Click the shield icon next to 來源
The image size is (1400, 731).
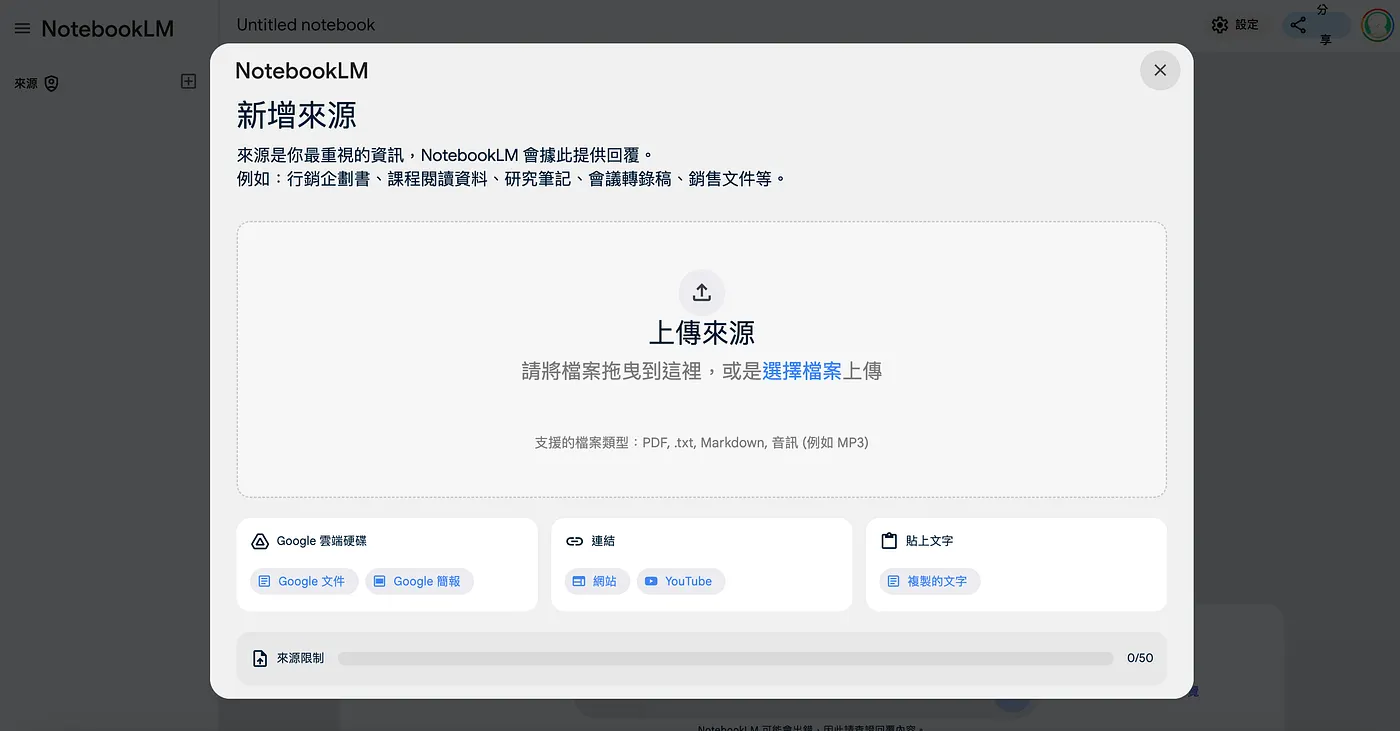pyautogui.click(x=52, y=84)
